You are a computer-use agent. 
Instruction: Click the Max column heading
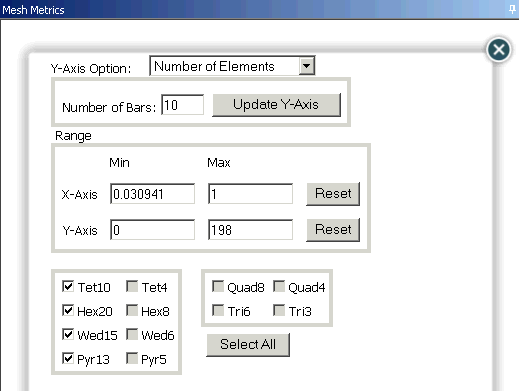click(219, 163)
